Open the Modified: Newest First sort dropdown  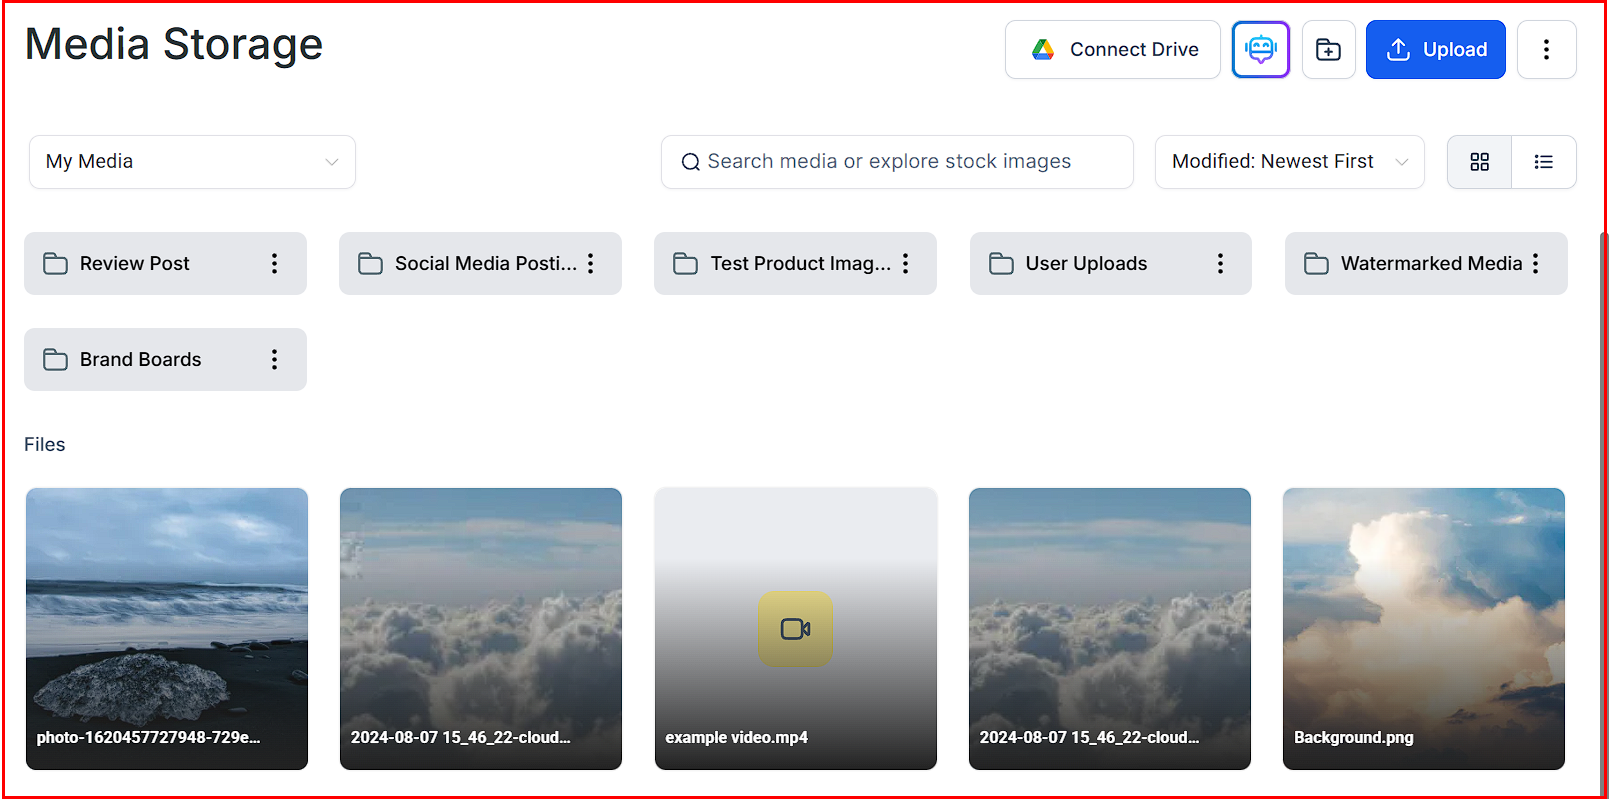click(x=1289, y=162)
